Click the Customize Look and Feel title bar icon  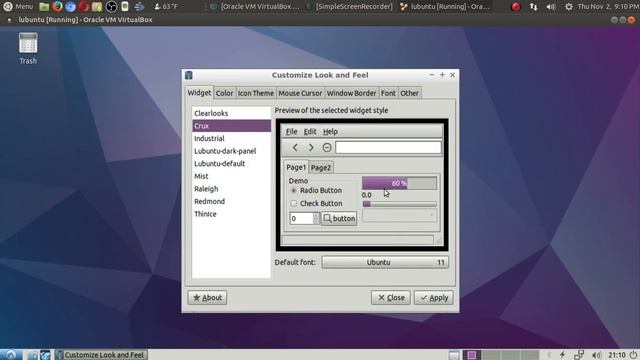click(x=189, y=75)
